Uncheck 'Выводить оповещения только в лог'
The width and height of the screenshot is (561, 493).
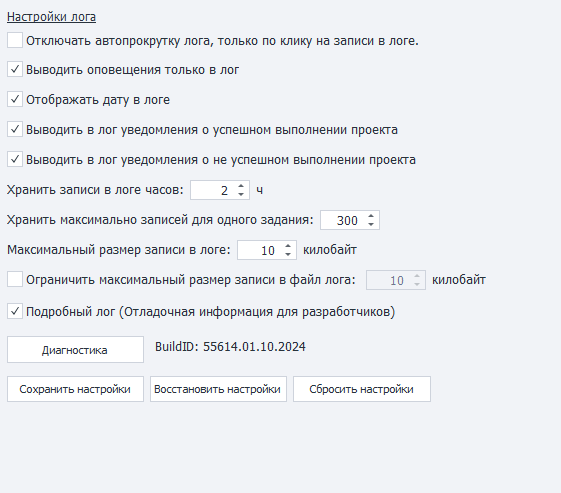15,69
